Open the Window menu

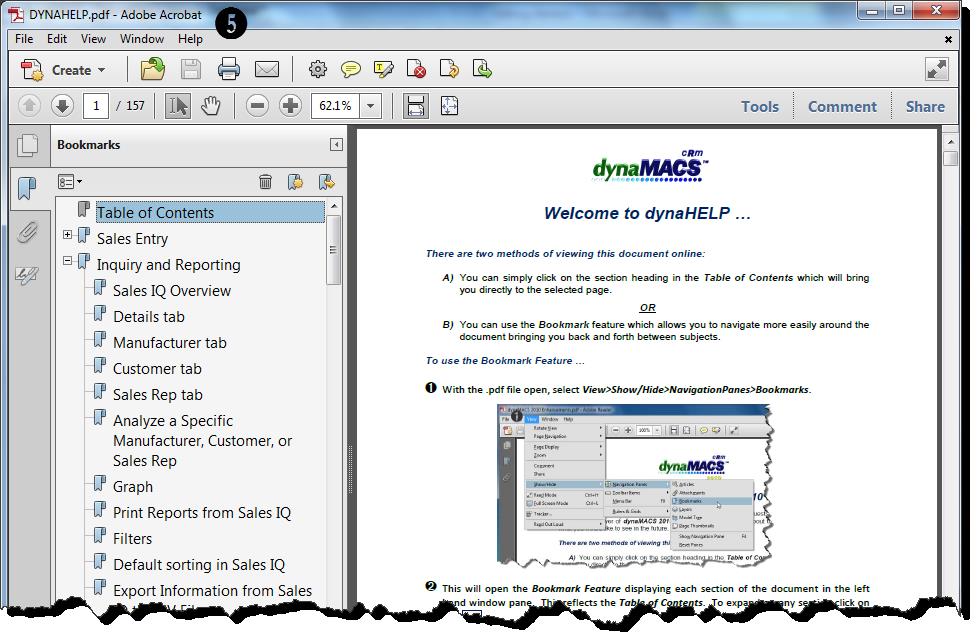[x=142, y=39]
